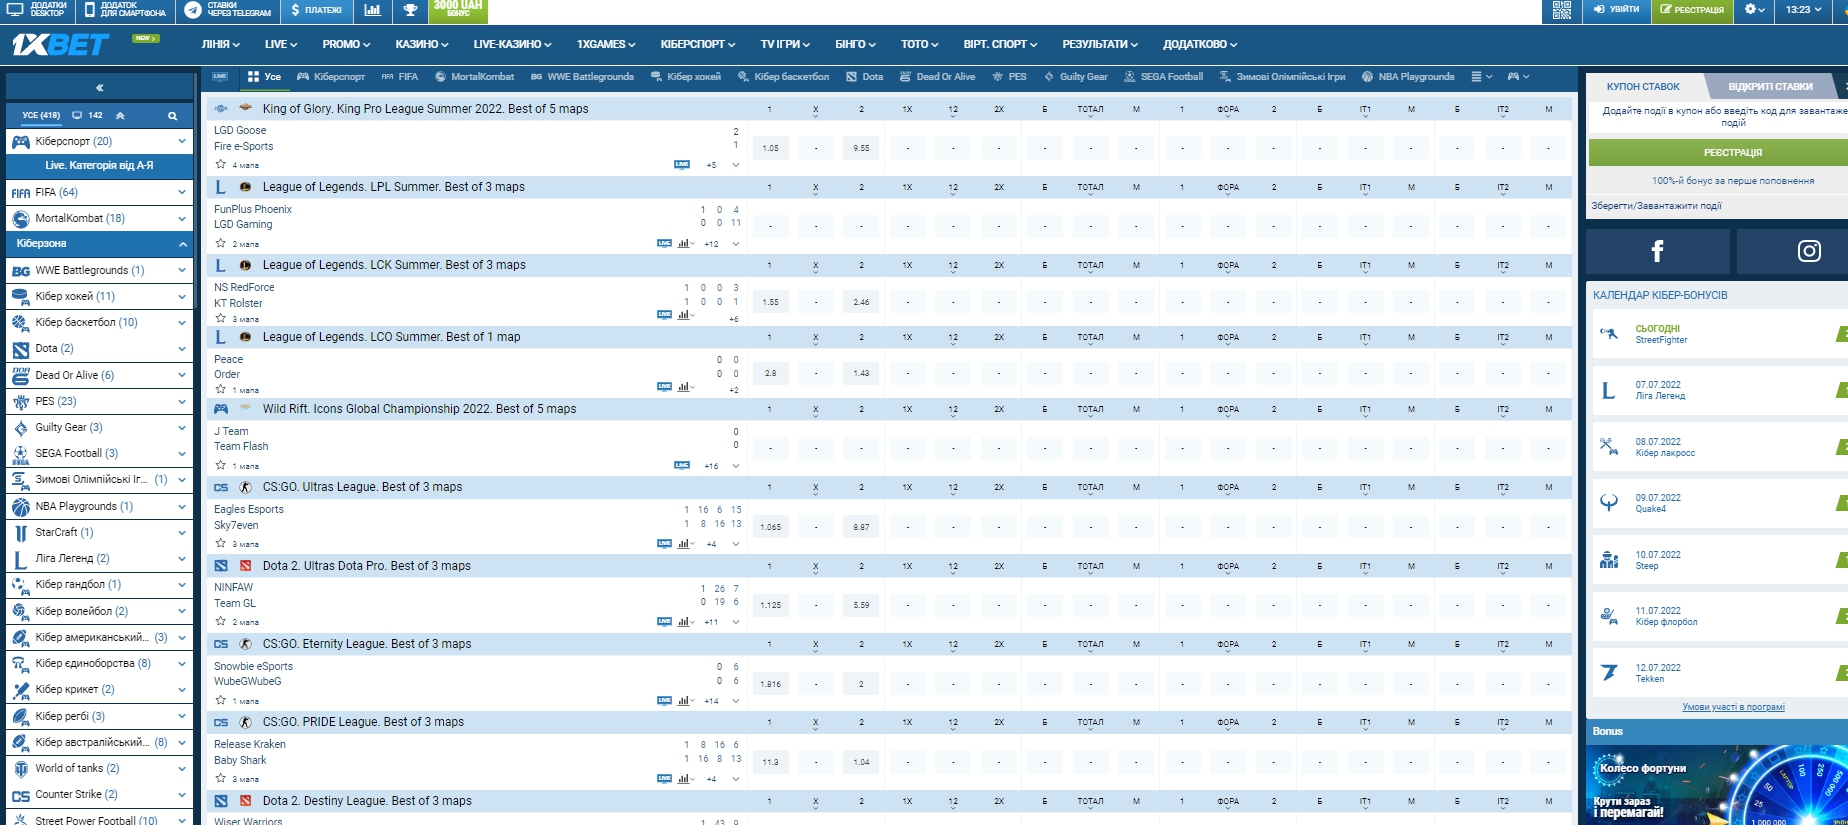Switch to the ВІДКРИТІ СТАВКИ tab

point(1770,87)
